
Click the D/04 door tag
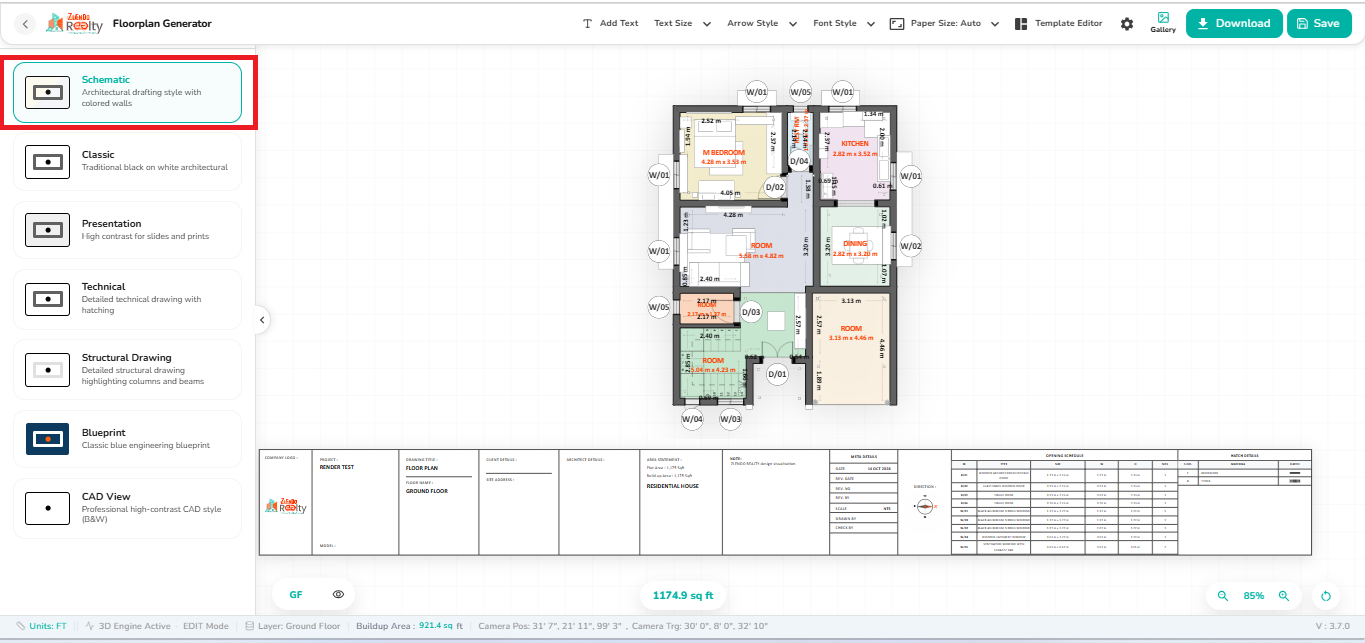point(799,160)
